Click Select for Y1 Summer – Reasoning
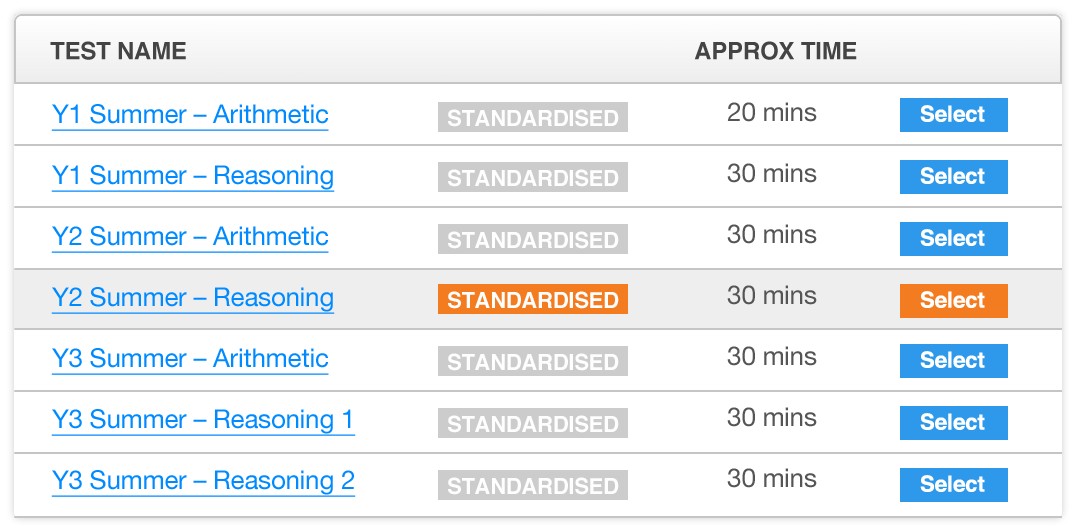The width and height of the screenshot is (1076, 532). pos(953,176)
